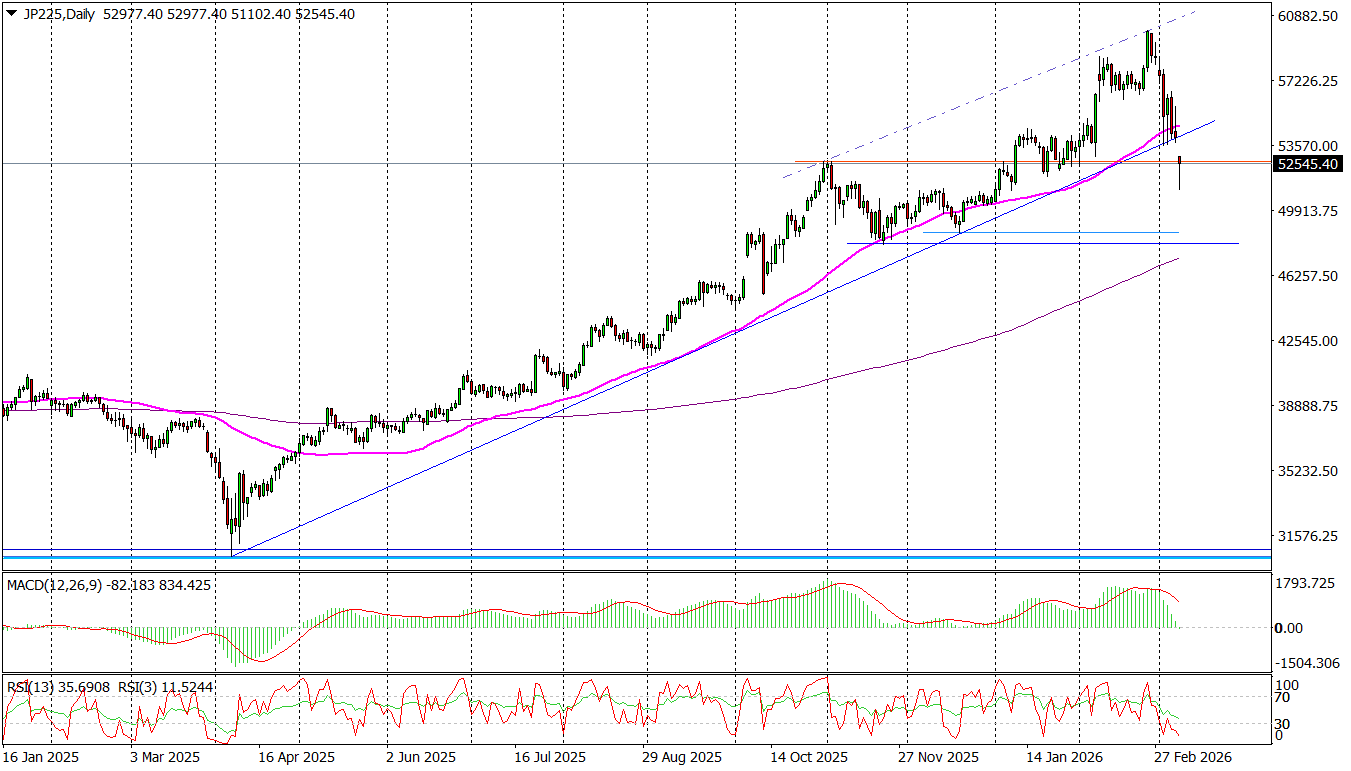The height and width of the screenshot is (771, 1351).
Task: Select the highest candle near 60882.50
Action: tap(1150, 45)
